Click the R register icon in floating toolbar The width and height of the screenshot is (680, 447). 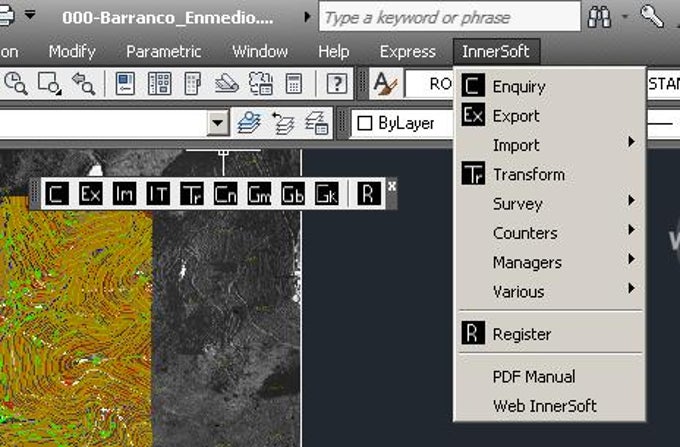click(369, 194)
